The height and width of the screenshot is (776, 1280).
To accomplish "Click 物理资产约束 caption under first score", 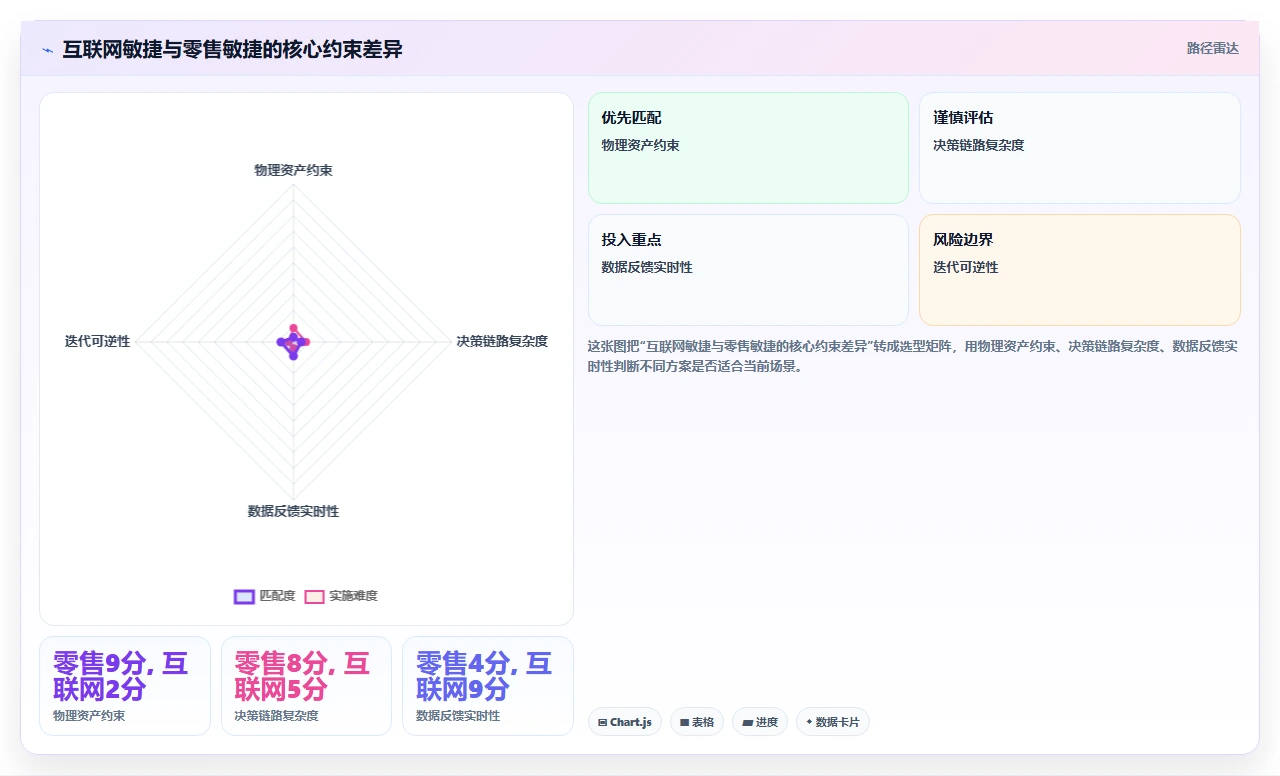I will (x=89, y=716).
